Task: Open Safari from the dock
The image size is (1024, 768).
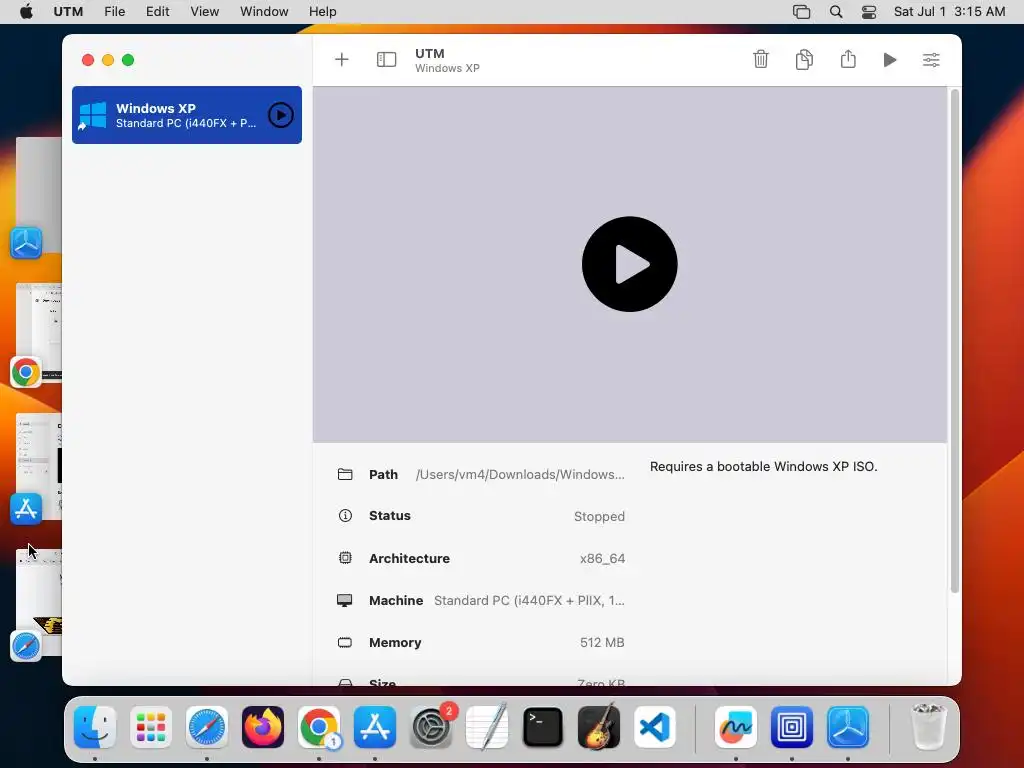Action: coord(207,727)
